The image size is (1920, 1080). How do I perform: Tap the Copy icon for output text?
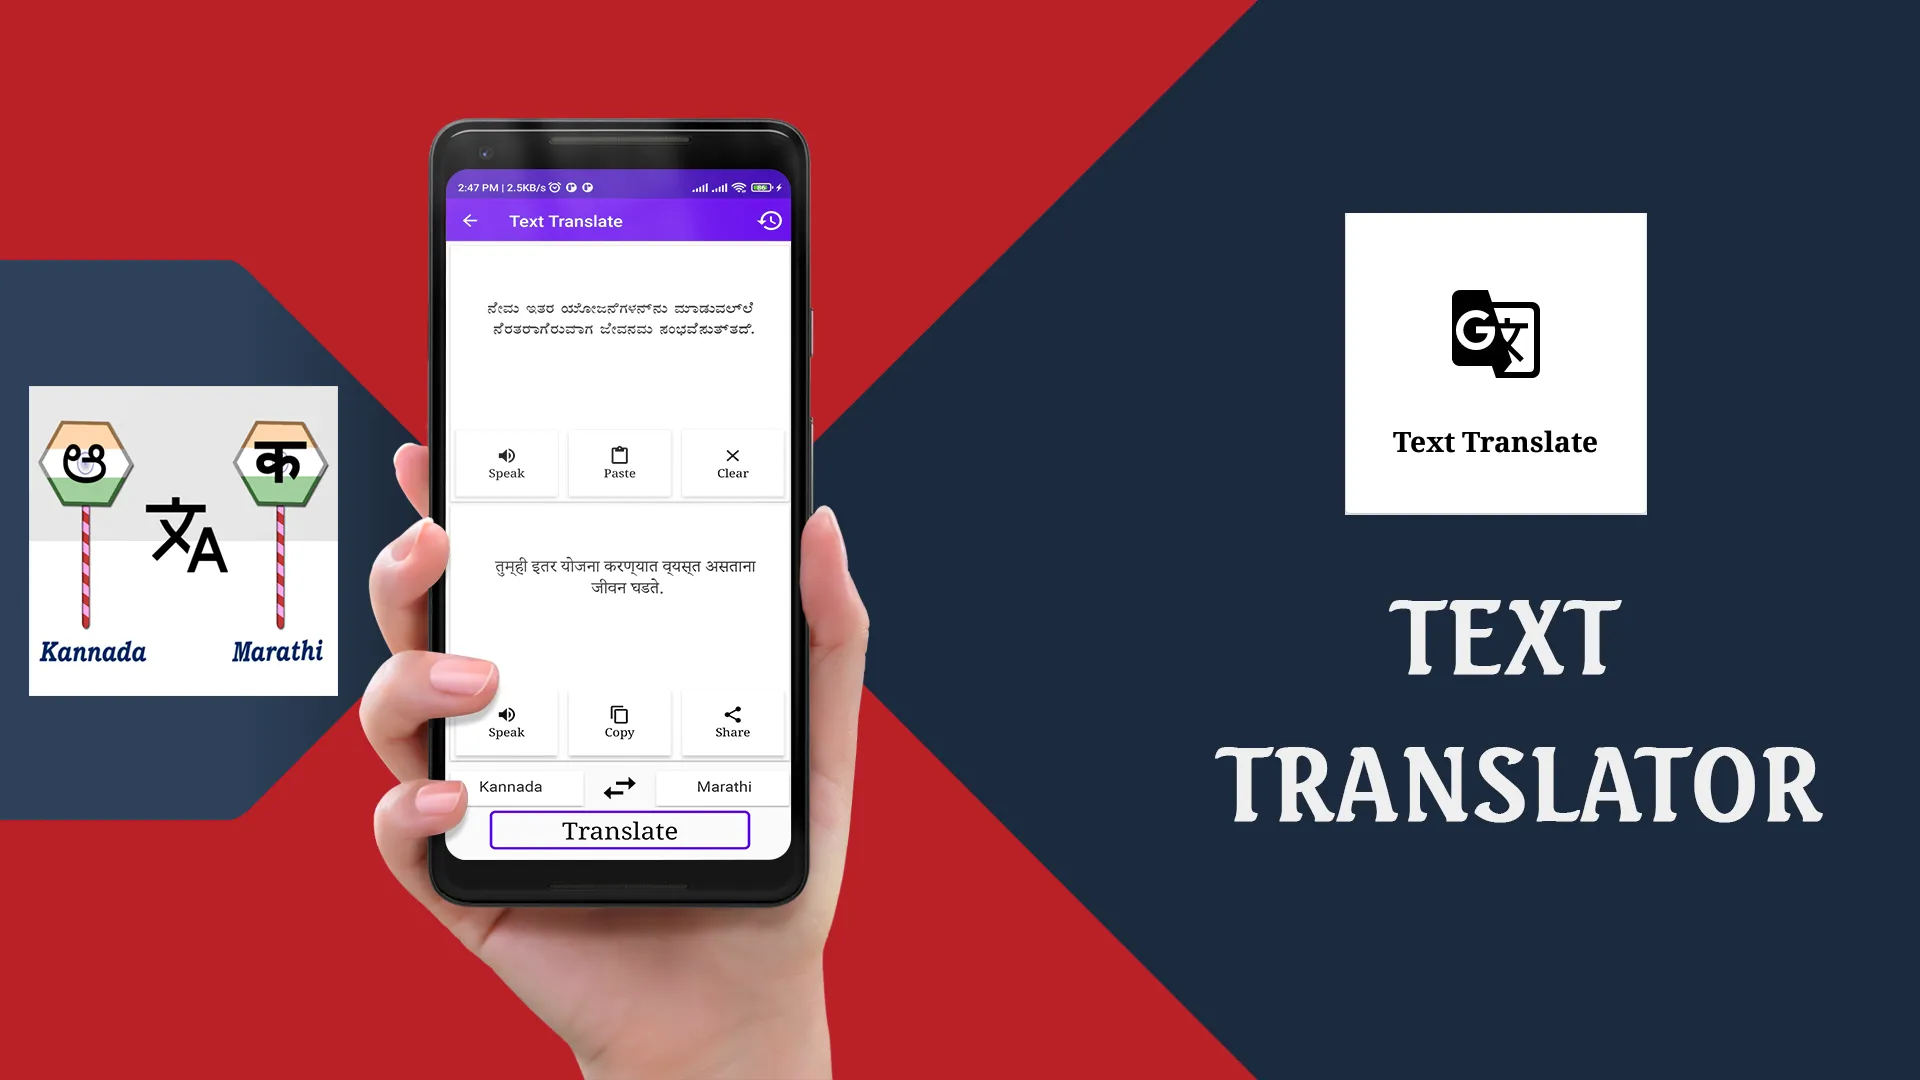tap(618, 715)
